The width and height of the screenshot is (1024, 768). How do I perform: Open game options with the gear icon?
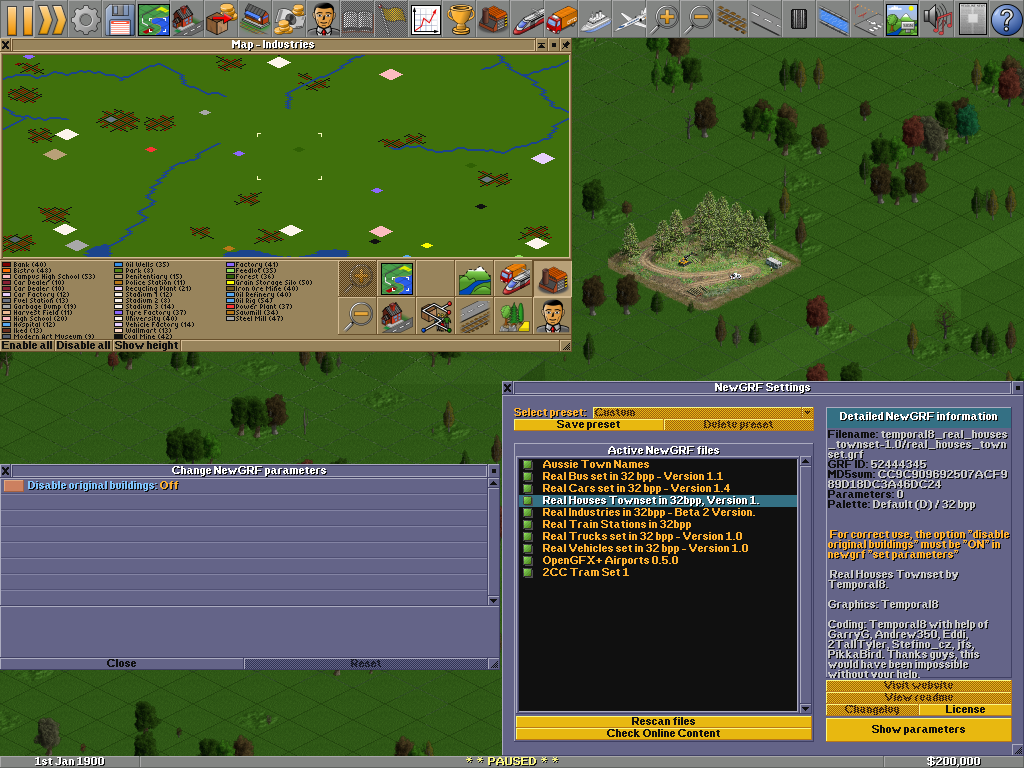pyautogui.click(x=86, y=18)
